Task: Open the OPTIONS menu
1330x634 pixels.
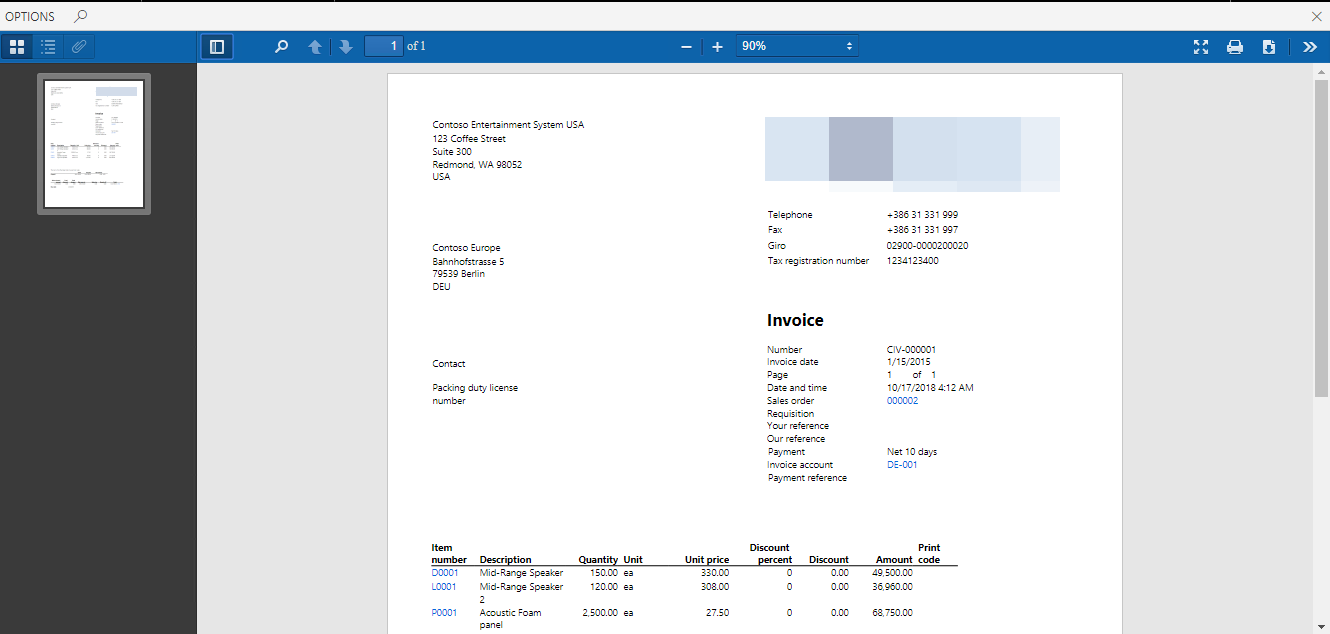Action: coord(30,16)
